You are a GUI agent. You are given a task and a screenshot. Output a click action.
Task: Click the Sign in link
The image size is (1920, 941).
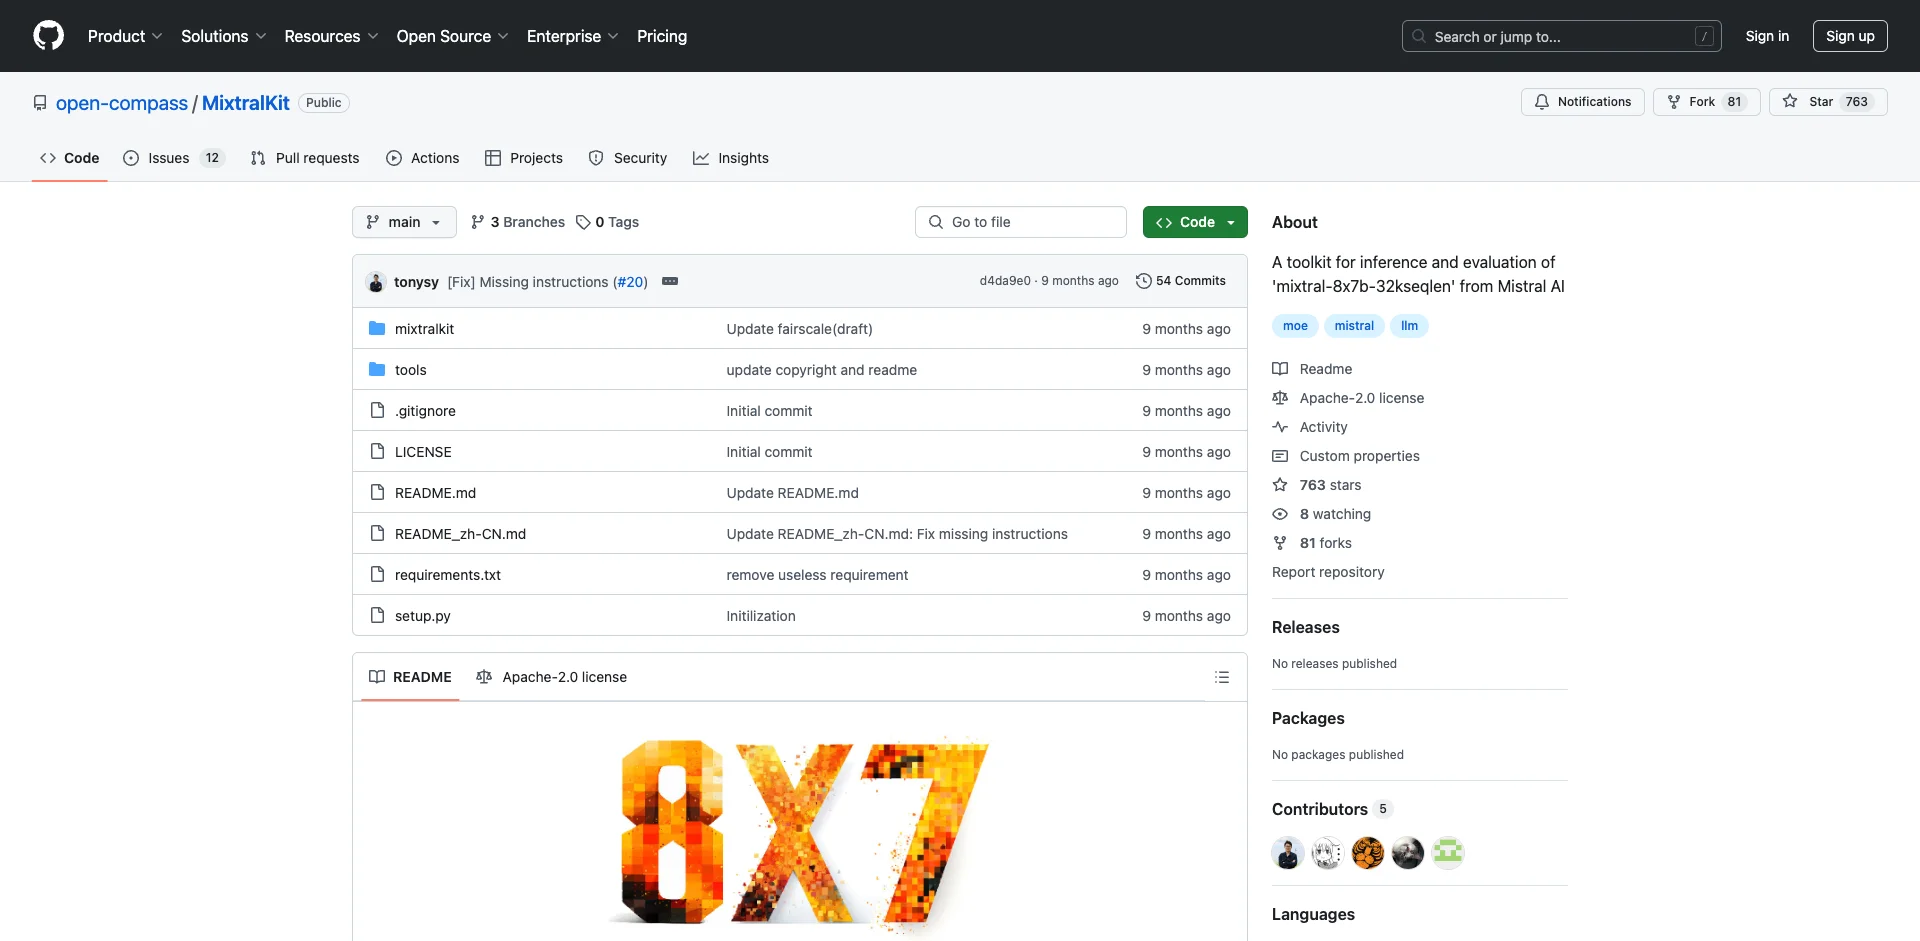coord(1767,36)
